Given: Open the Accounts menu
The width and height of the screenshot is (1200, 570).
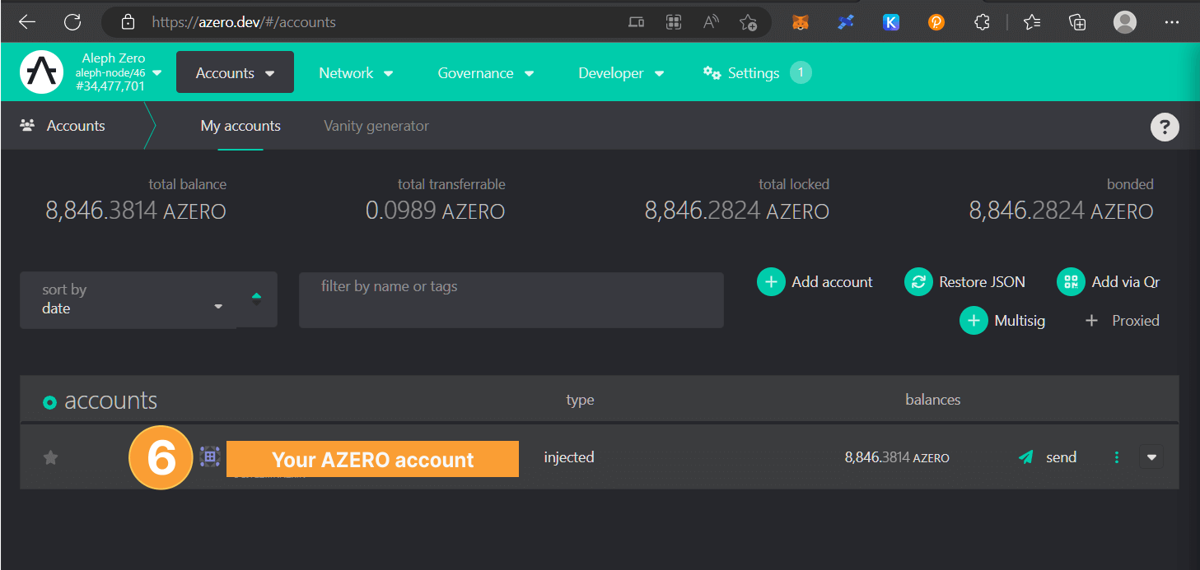Looking at the screenshot, I should point(235,72).
